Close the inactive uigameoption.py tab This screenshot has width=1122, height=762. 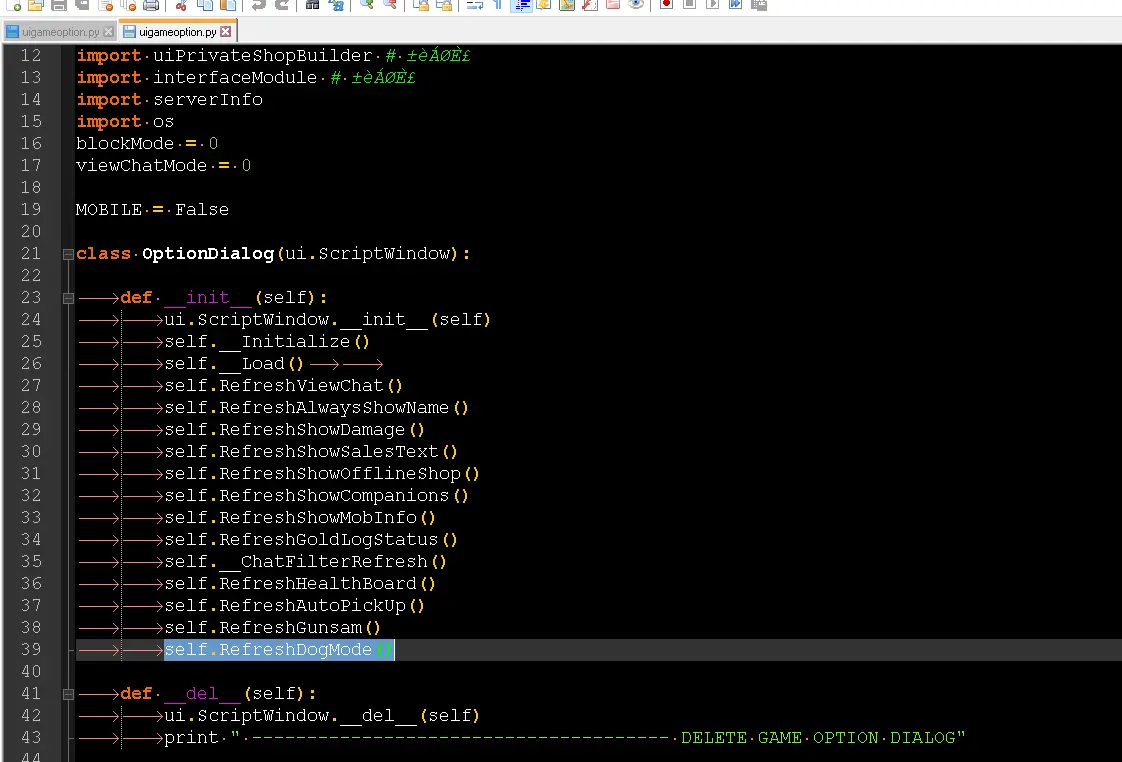(x=109, y=32)
